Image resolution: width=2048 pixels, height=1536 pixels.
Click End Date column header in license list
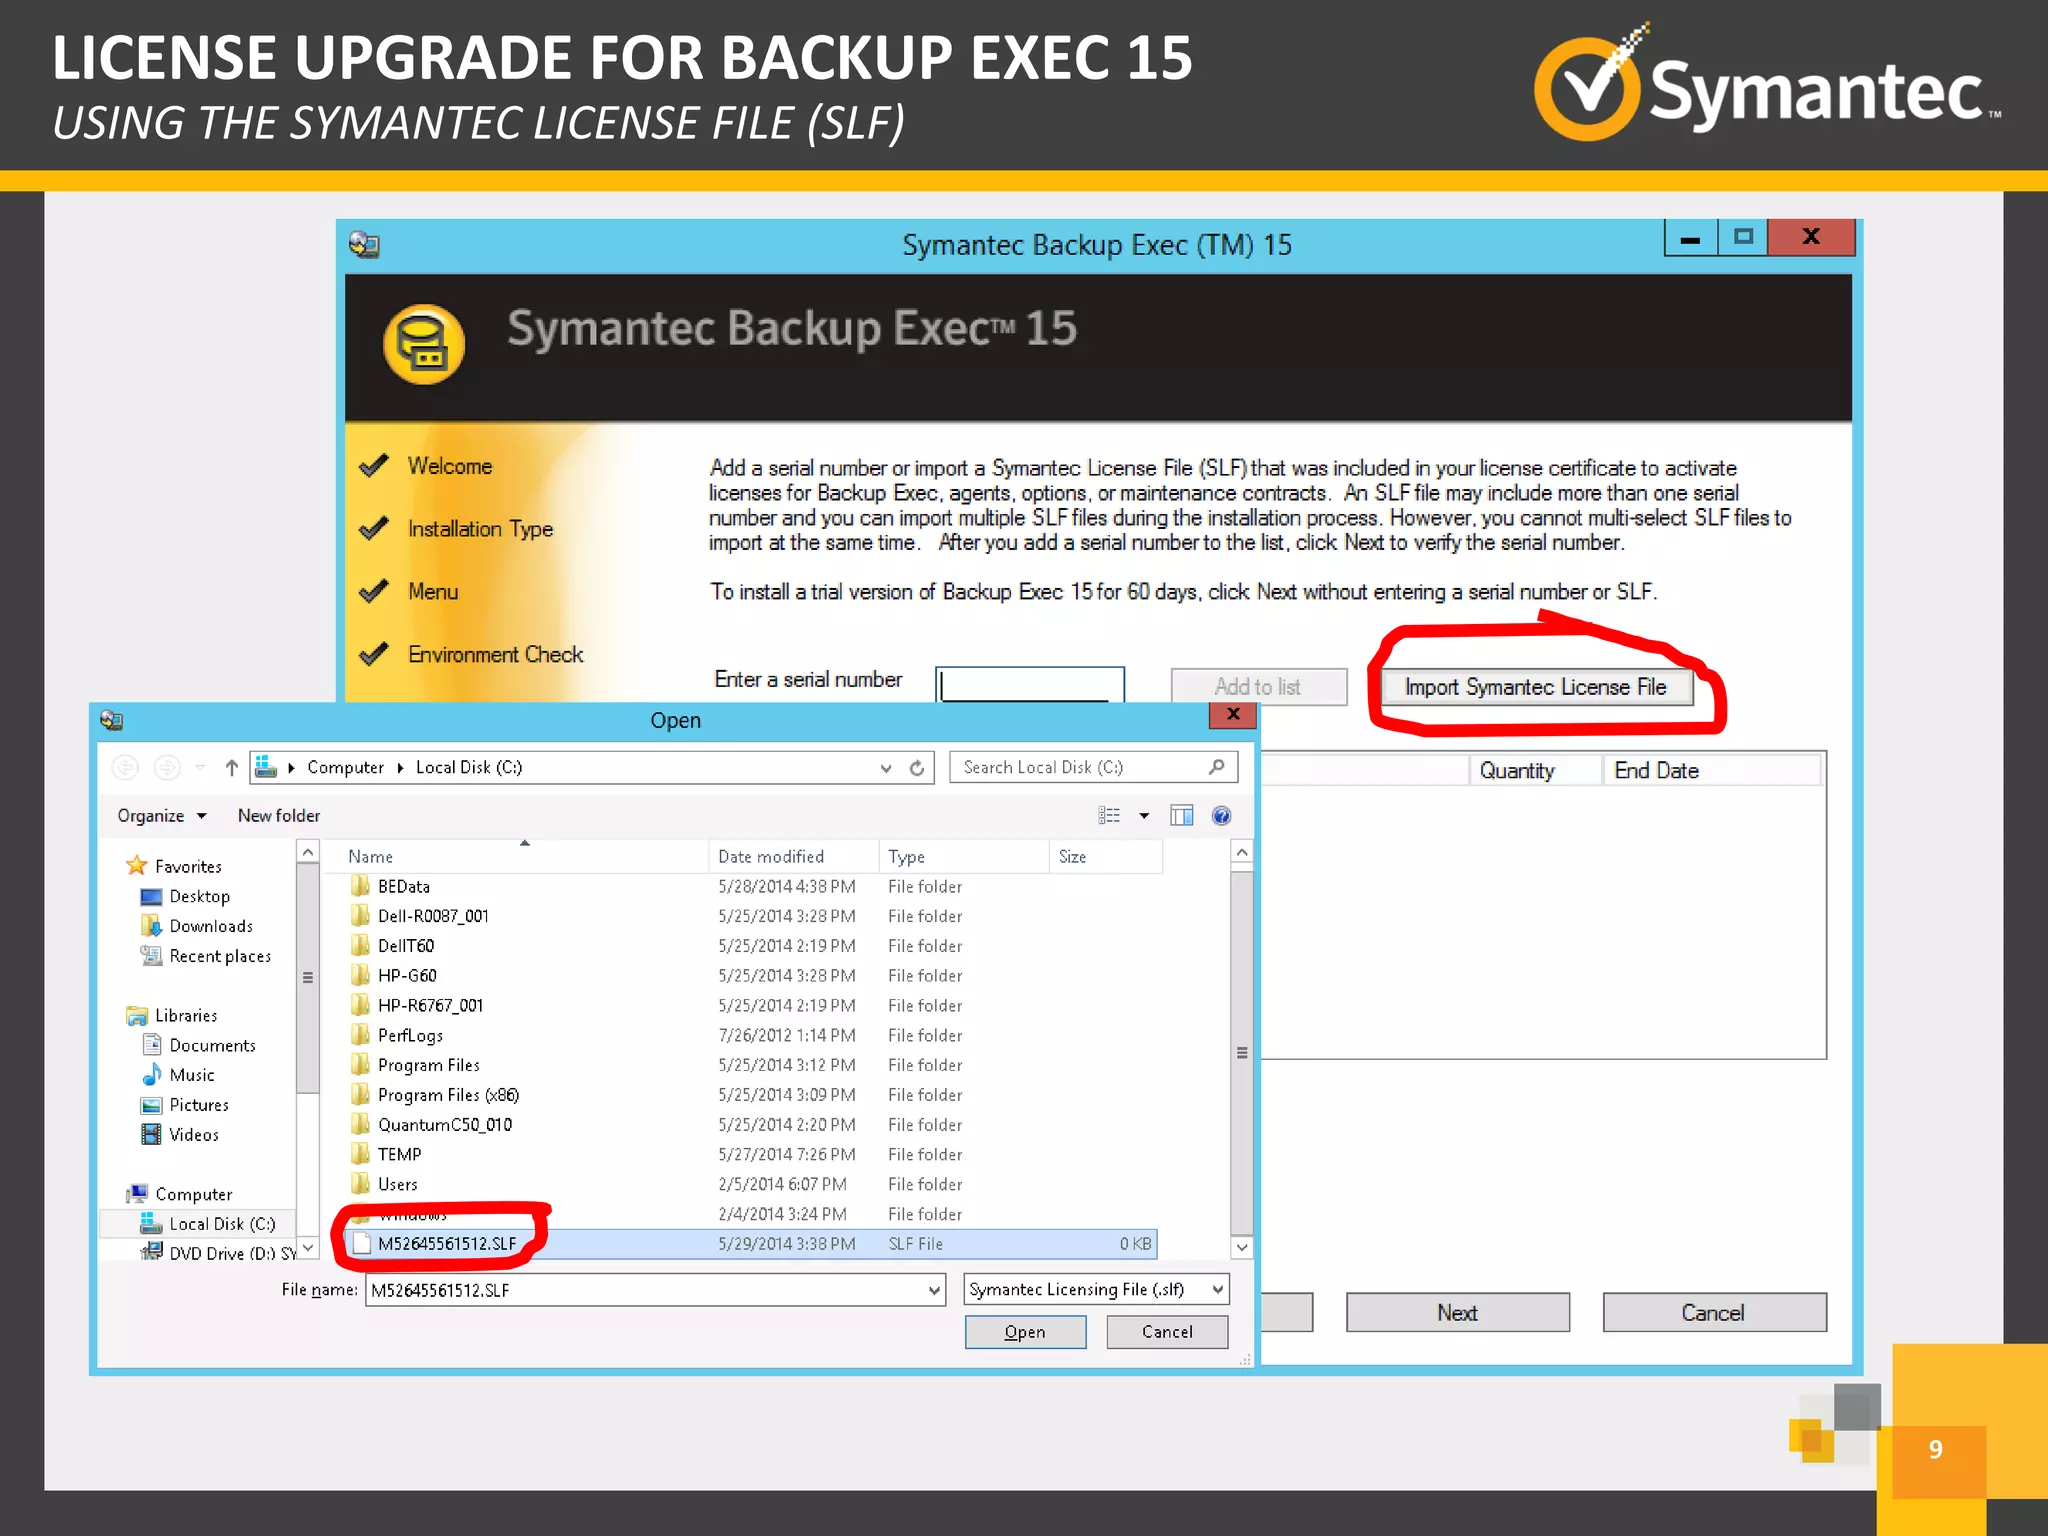tap(1712, 770)
